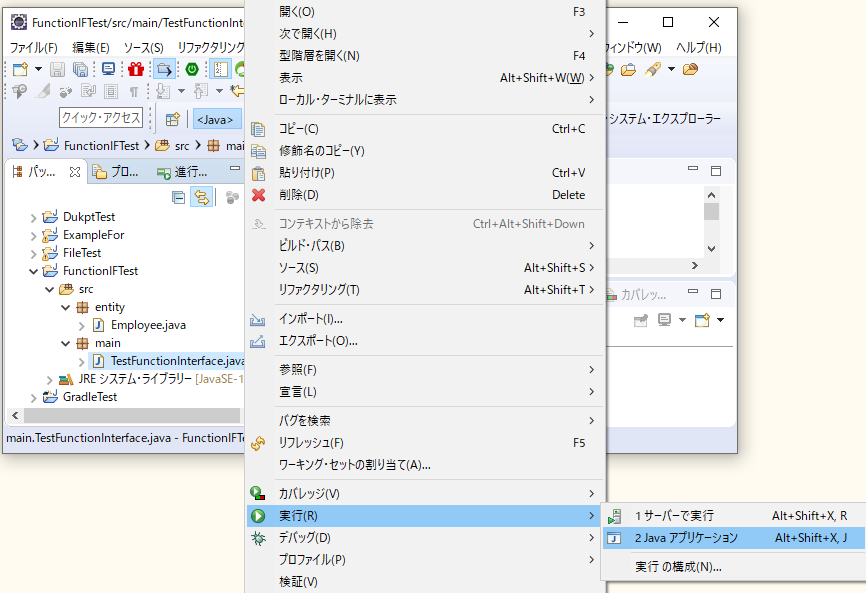Screen dimensions: 866x593
Task: Click the new console view icon
Action: [x=703, y=320]
